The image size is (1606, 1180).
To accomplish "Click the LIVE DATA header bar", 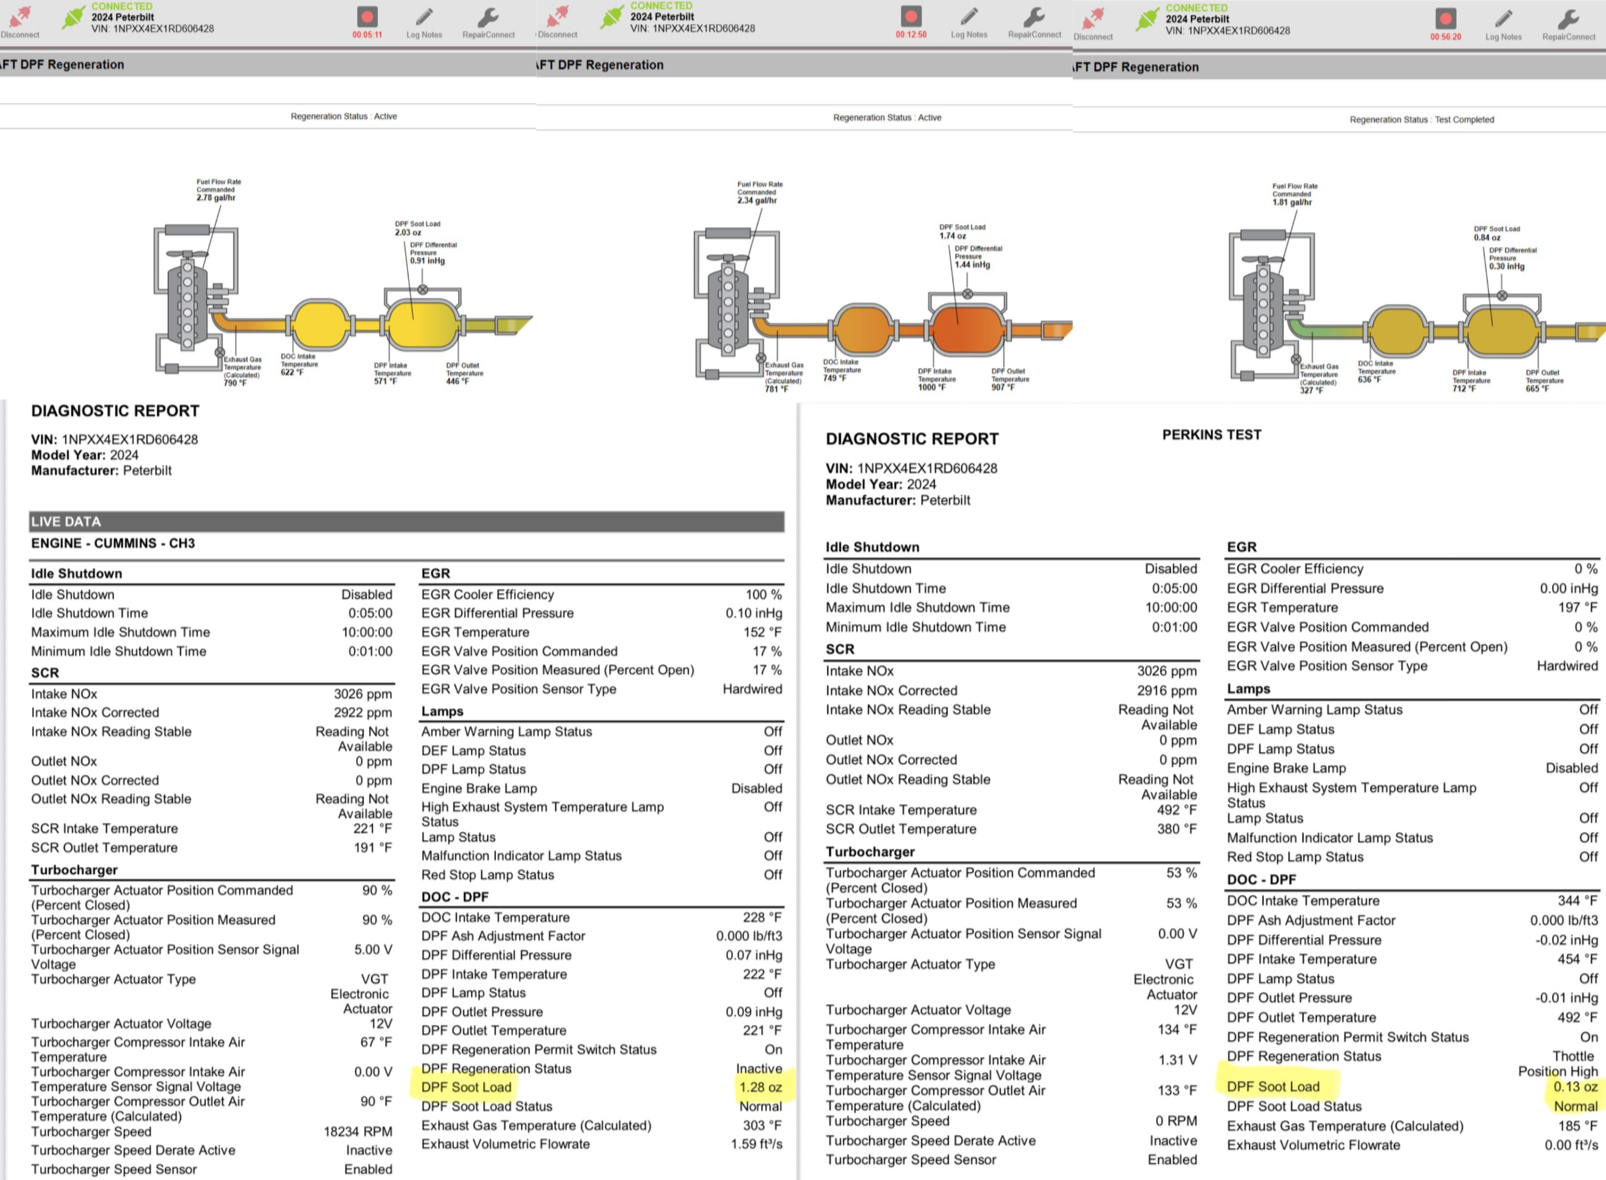I will pos(407,521).
